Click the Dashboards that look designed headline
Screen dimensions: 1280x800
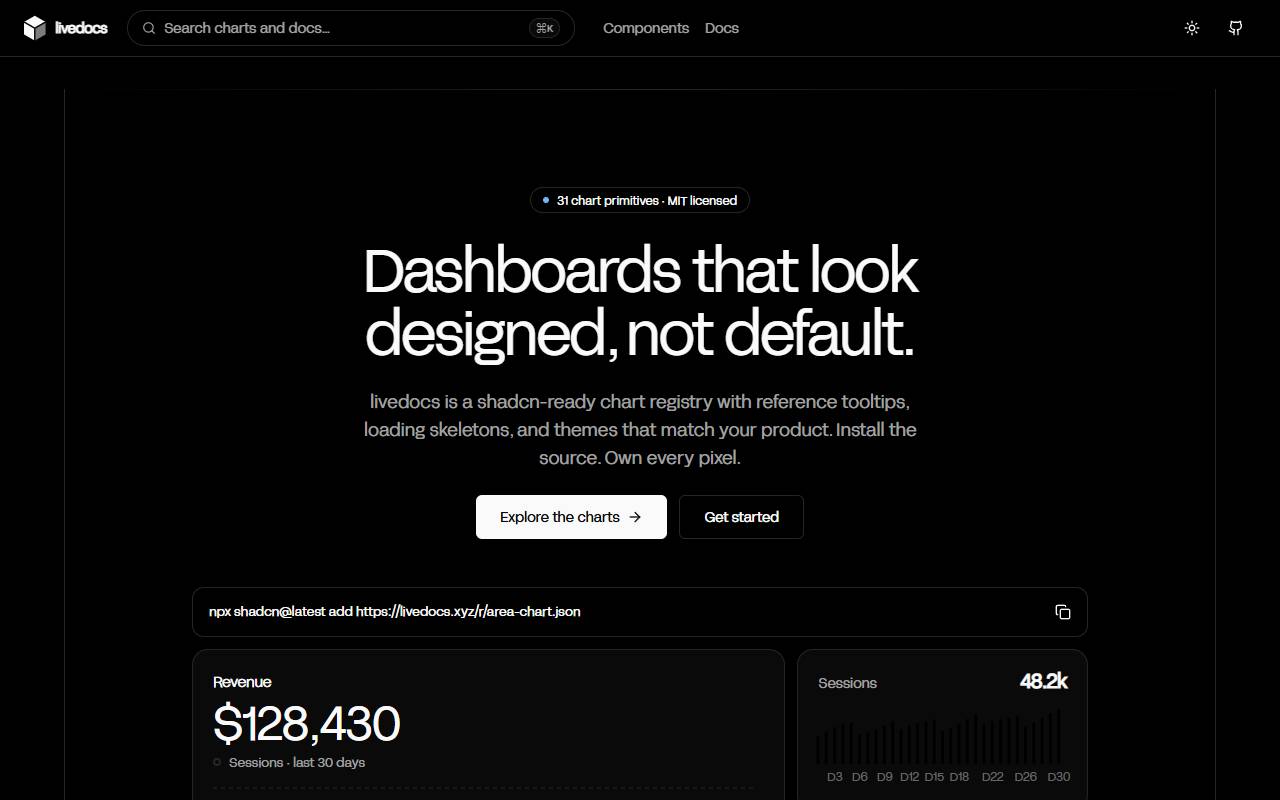[640, 302]
